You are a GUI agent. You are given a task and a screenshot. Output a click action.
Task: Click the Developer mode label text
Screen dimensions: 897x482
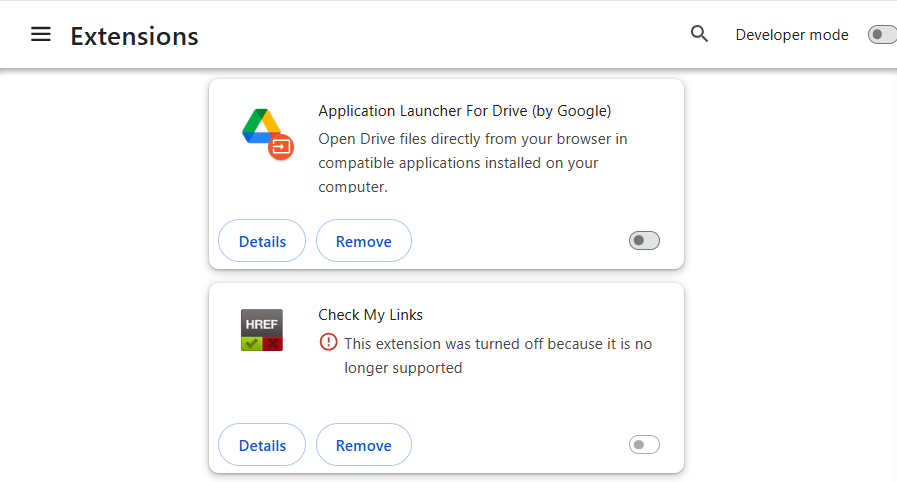pos(791,35)
